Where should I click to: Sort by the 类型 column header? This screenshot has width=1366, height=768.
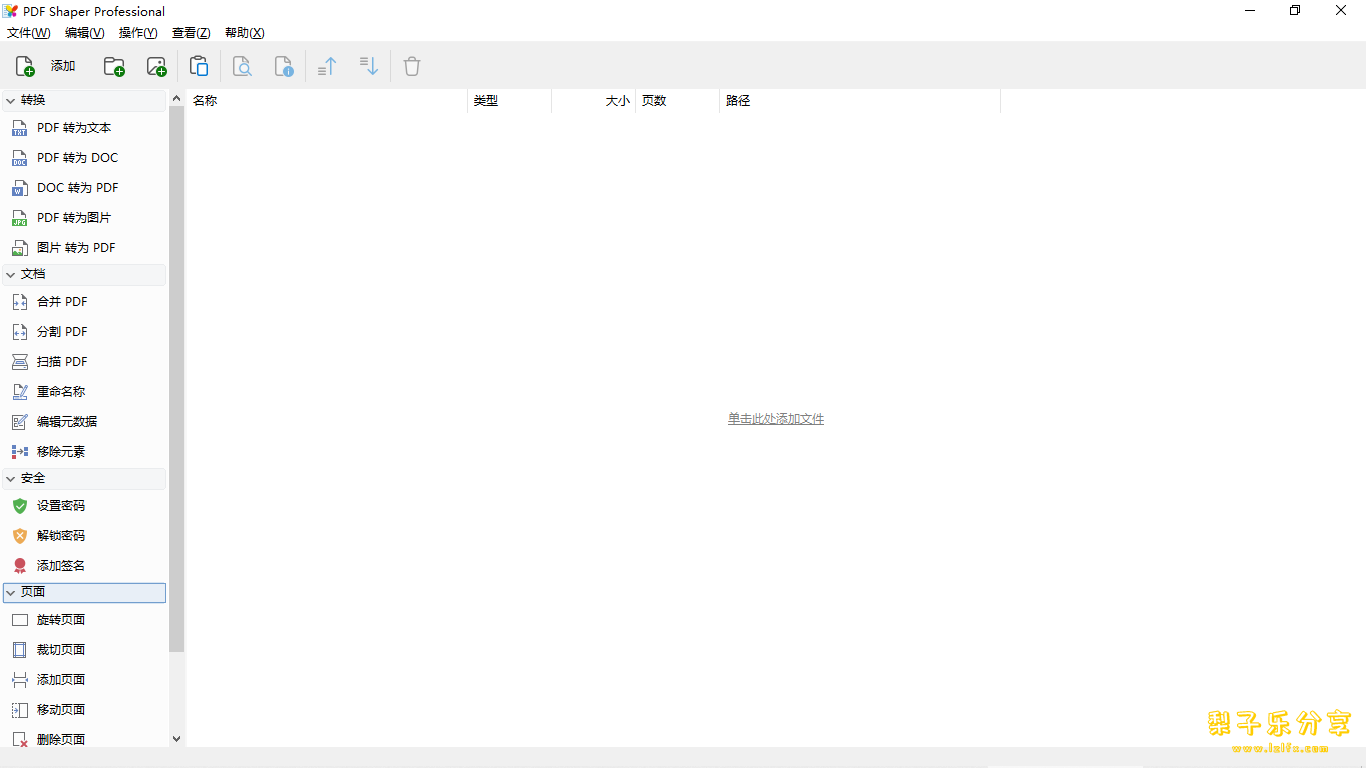[x=510, y=101]
